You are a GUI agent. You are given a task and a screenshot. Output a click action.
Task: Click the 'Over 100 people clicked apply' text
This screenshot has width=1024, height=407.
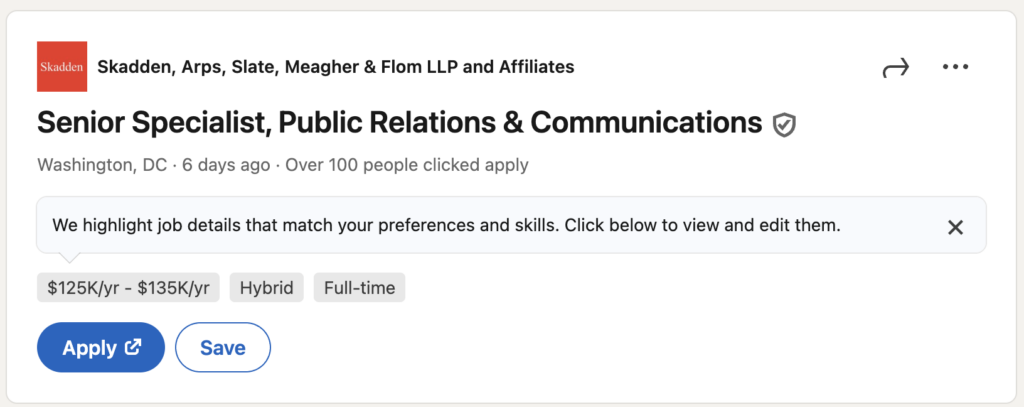[x=407, y=165]
